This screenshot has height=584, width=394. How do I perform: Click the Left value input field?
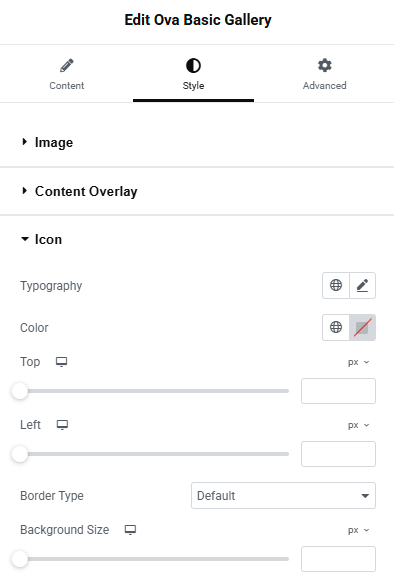(x=338, y=454)
